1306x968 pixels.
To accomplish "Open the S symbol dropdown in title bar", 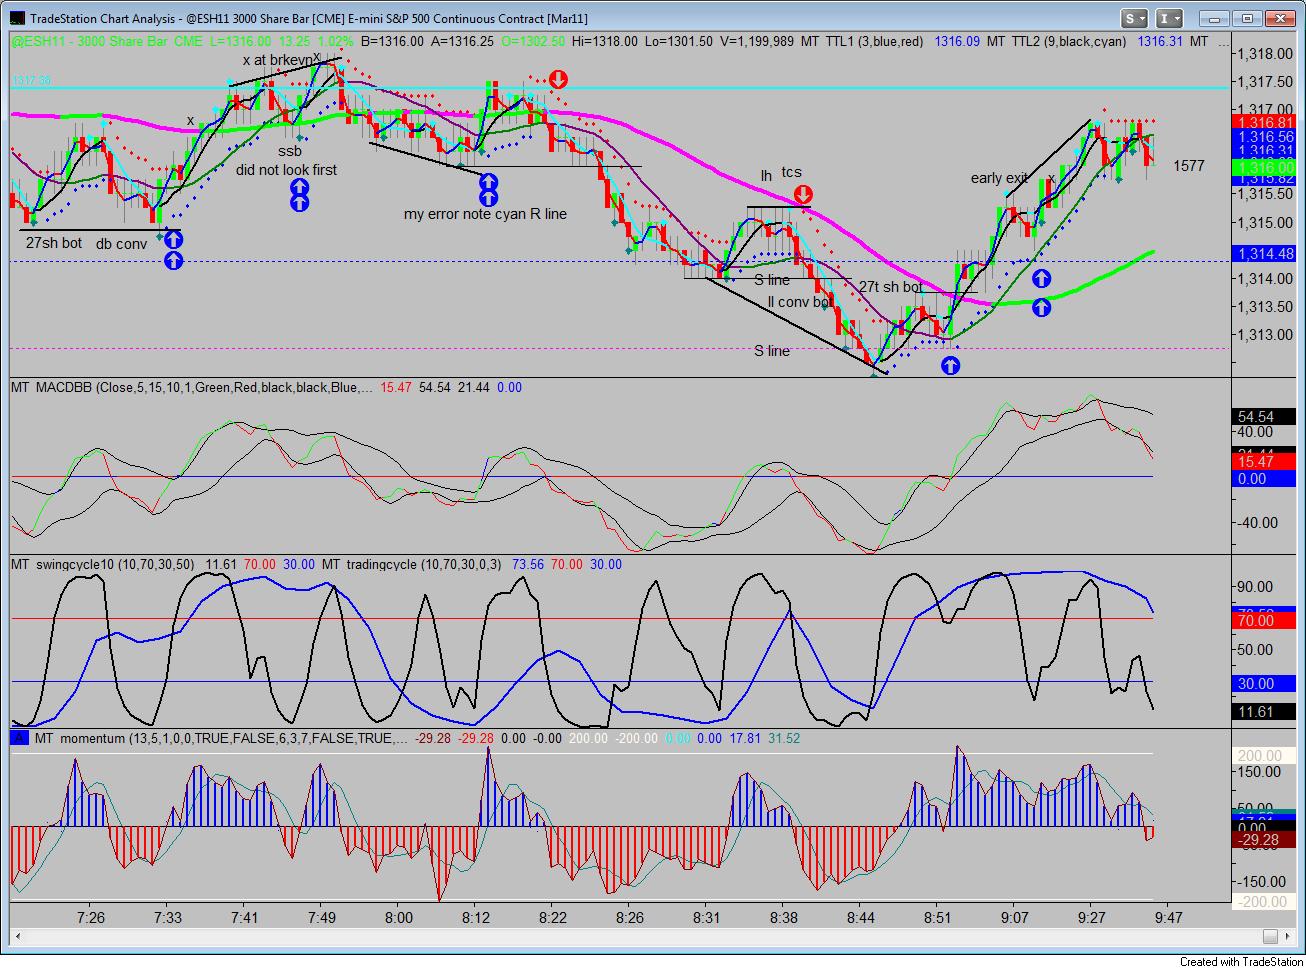I will [1134, 18].
